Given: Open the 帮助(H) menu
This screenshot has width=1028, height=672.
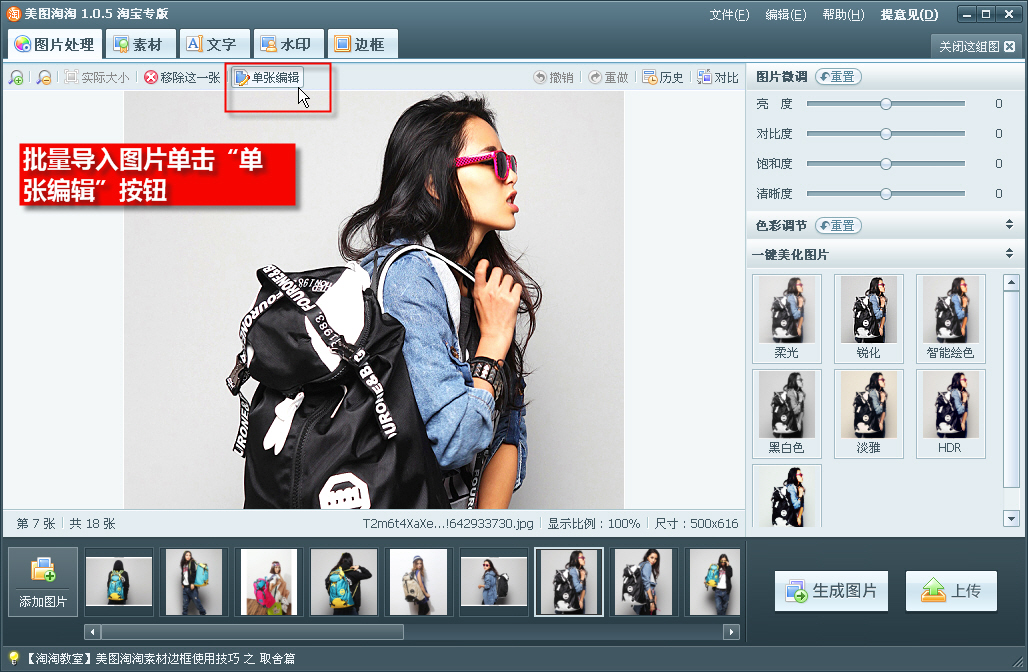Looking at the screenshot, I should pyautogui.click(x=843, y=14).
